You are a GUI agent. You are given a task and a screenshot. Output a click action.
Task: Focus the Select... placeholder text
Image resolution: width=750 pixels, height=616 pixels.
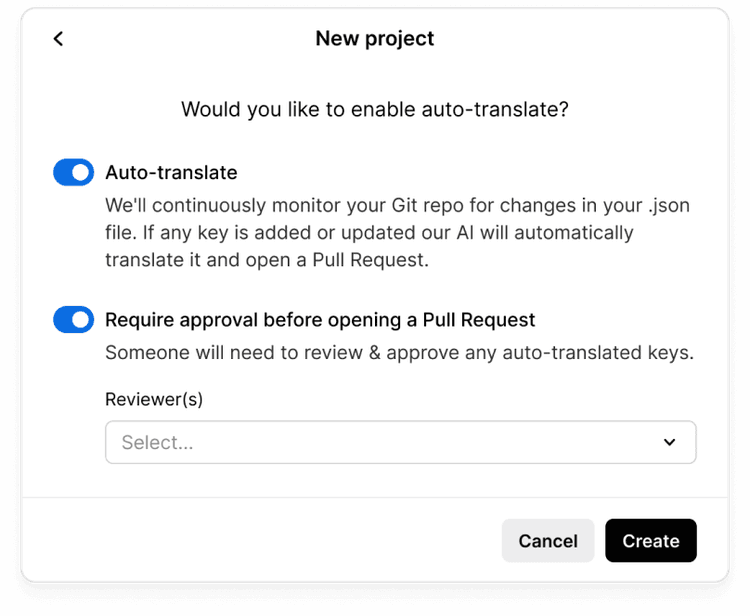click(157, 442)
